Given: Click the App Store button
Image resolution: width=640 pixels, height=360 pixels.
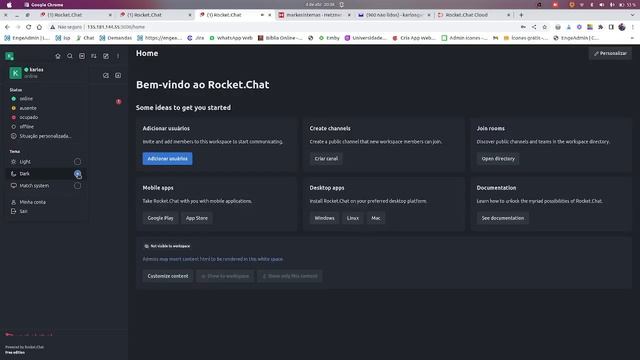Looking at the screenshot, I should tap(197, 218).
